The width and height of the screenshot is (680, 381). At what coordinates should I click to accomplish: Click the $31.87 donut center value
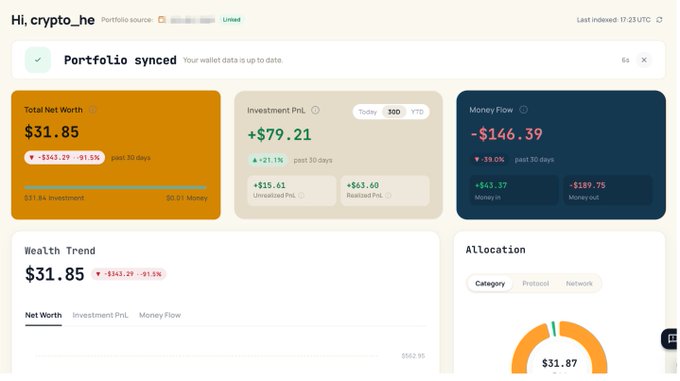point(559,363)
